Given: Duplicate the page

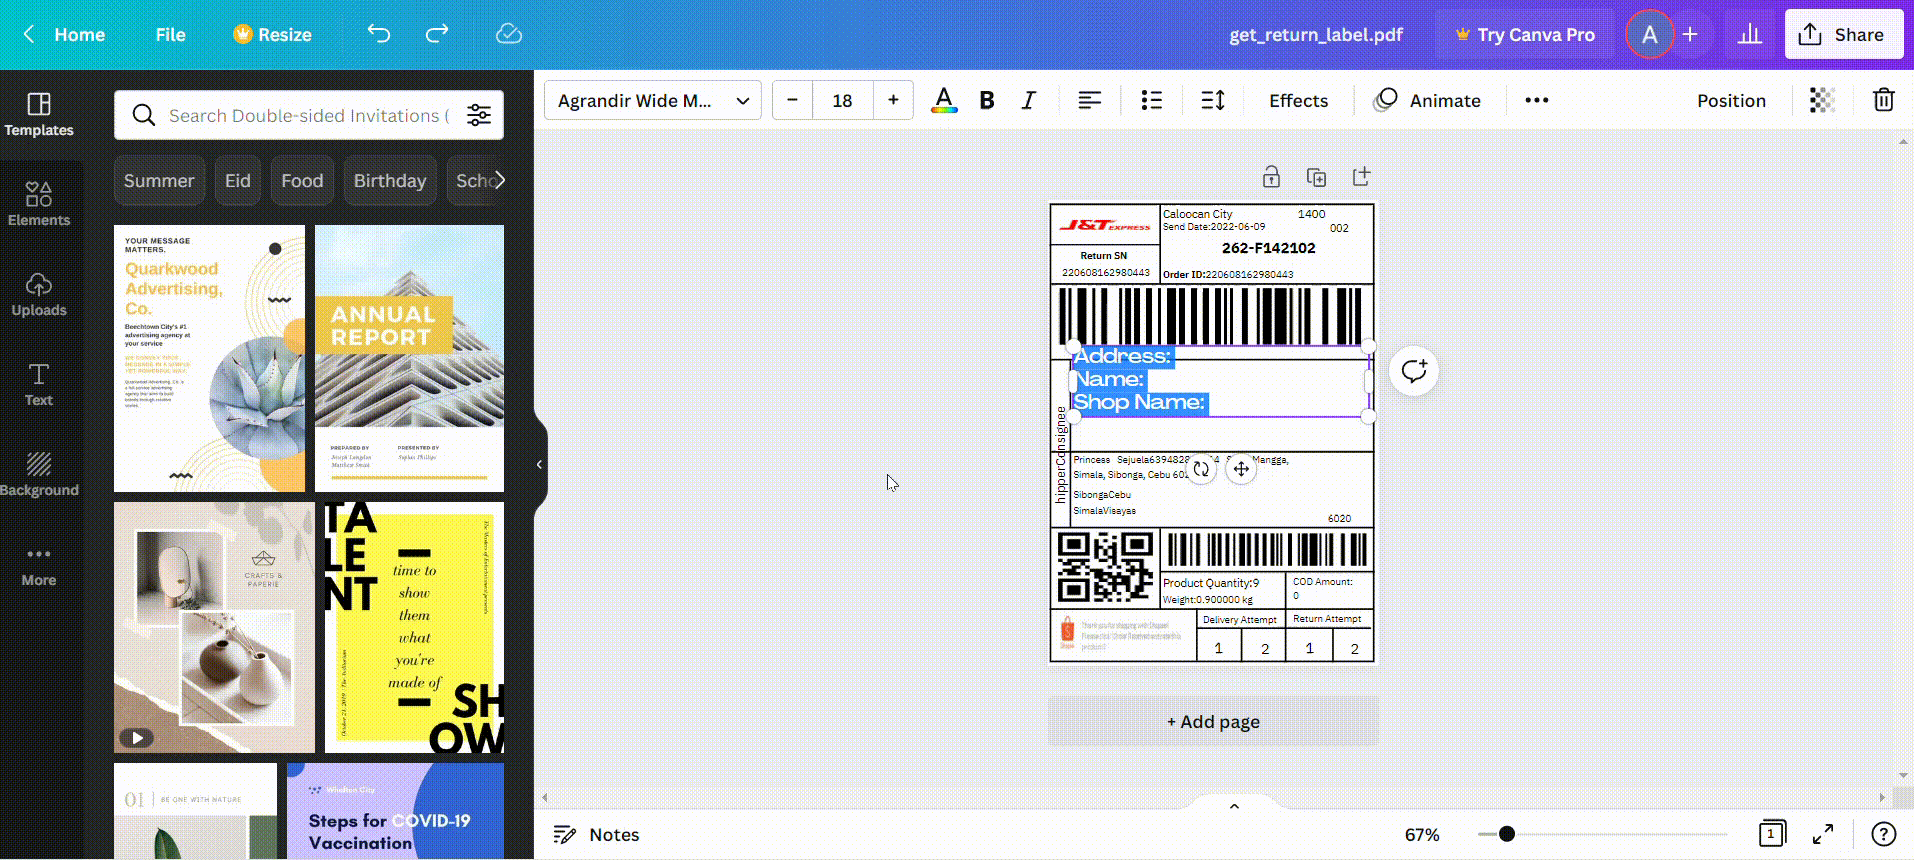Looking at the screenshot, I should [x=1316, y=177].
